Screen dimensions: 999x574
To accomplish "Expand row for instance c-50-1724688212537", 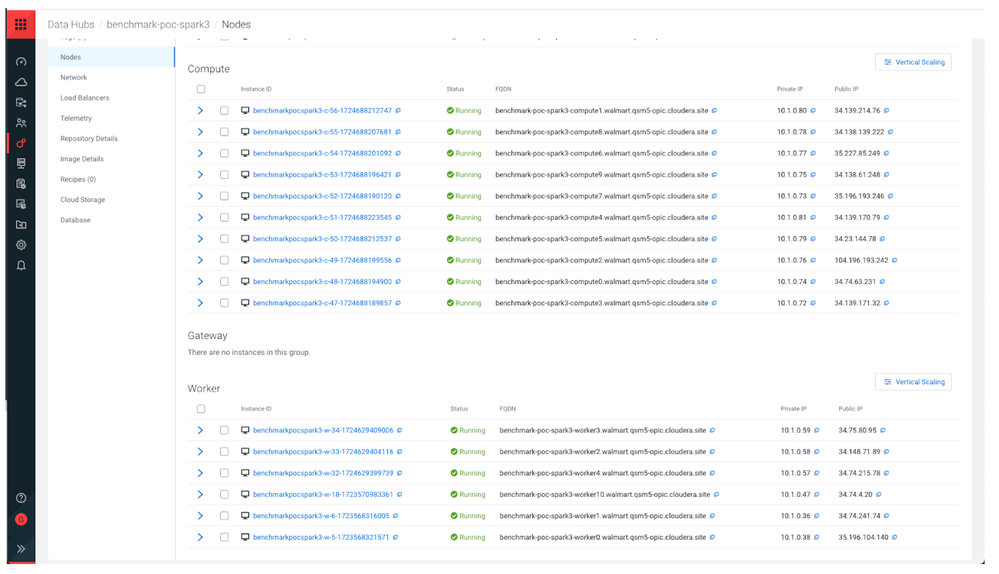I will point(200,239).
